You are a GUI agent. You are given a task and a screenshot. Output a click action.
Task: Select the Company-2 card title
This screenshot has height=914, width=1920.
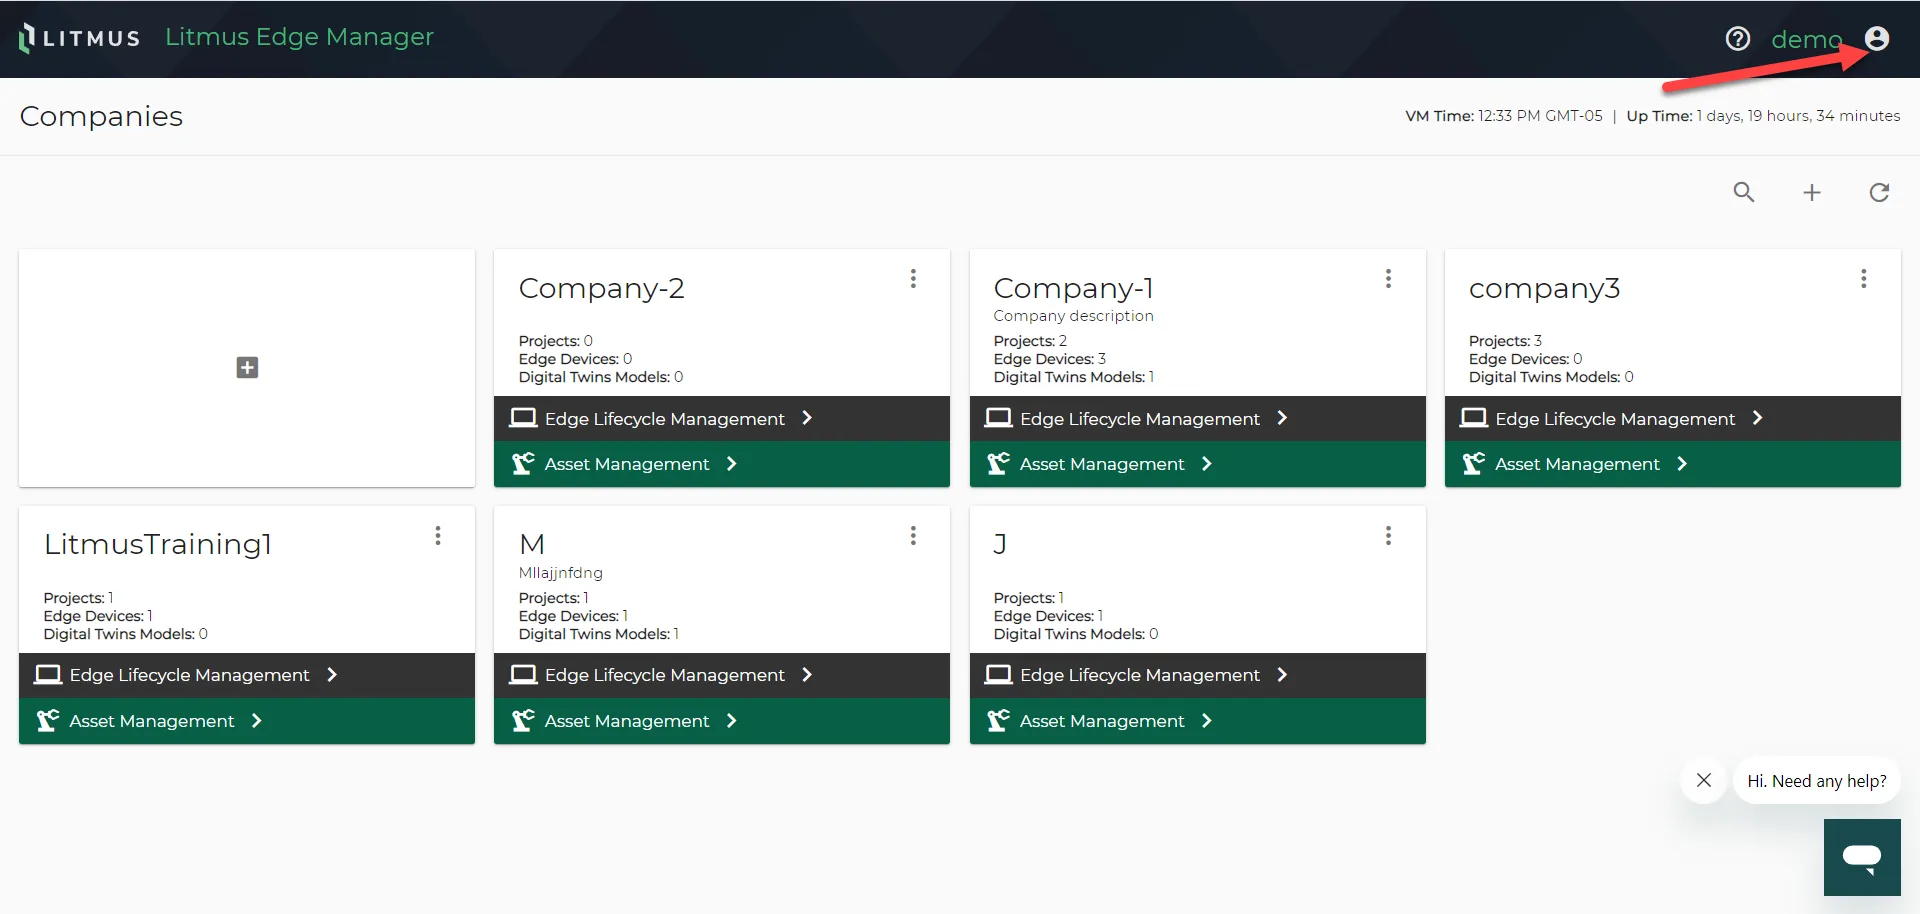pyautogui.click(x=601, y=288)
